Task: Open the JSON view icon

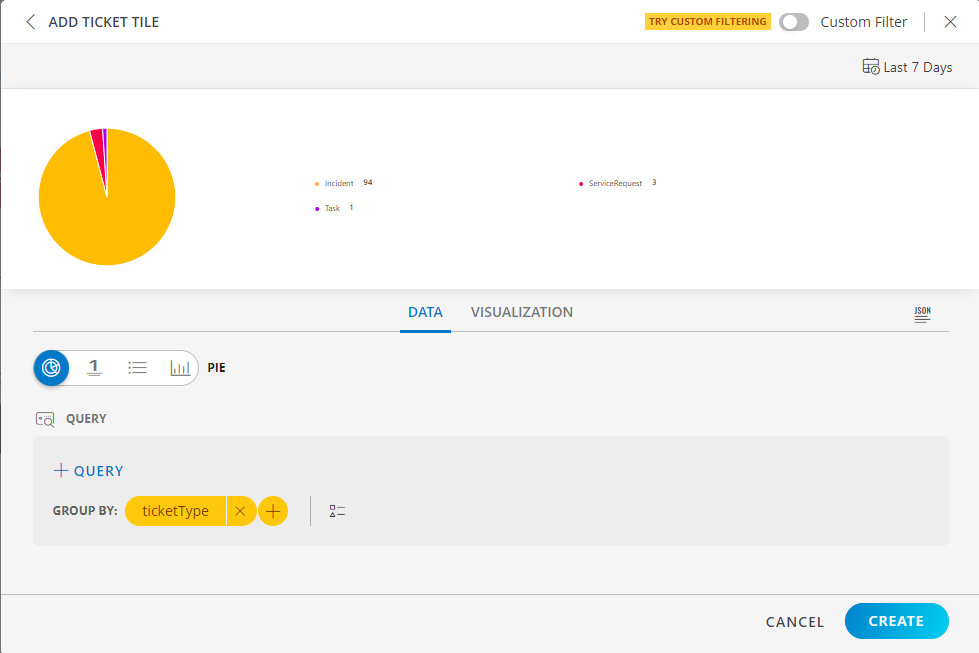Action: pyautogui.click(x=921, y=313)
